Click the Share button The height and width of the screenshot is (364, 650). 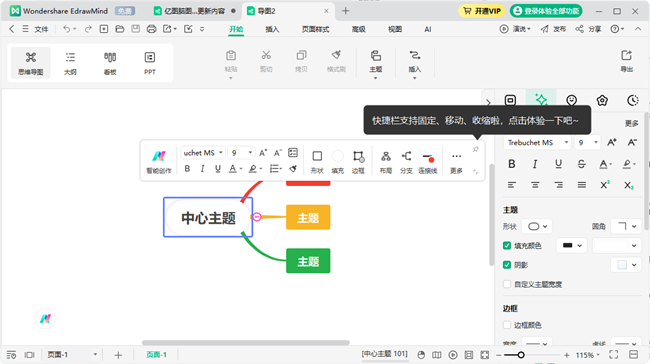pos(588,29)
